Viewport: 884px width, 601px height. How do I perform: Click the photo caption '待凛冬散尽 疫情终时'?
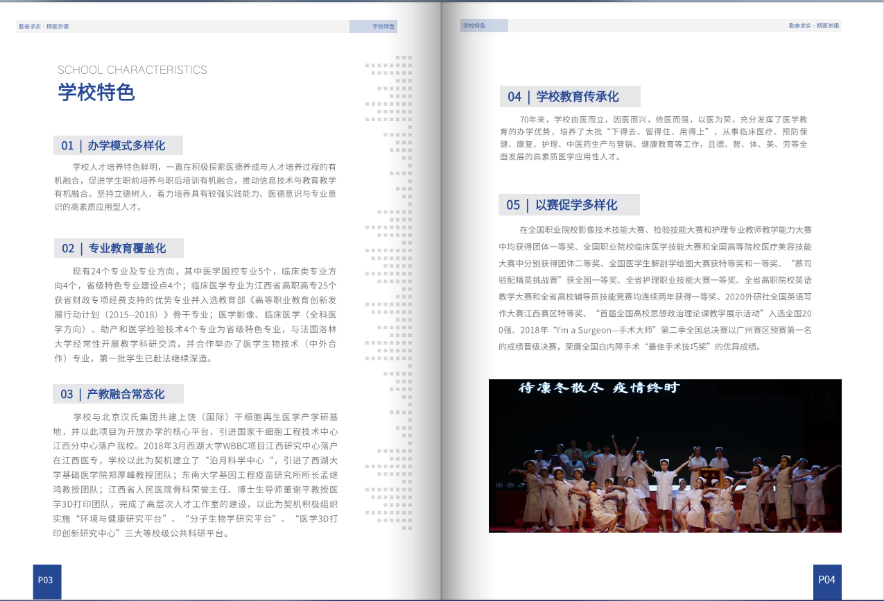tap(599, 388)
